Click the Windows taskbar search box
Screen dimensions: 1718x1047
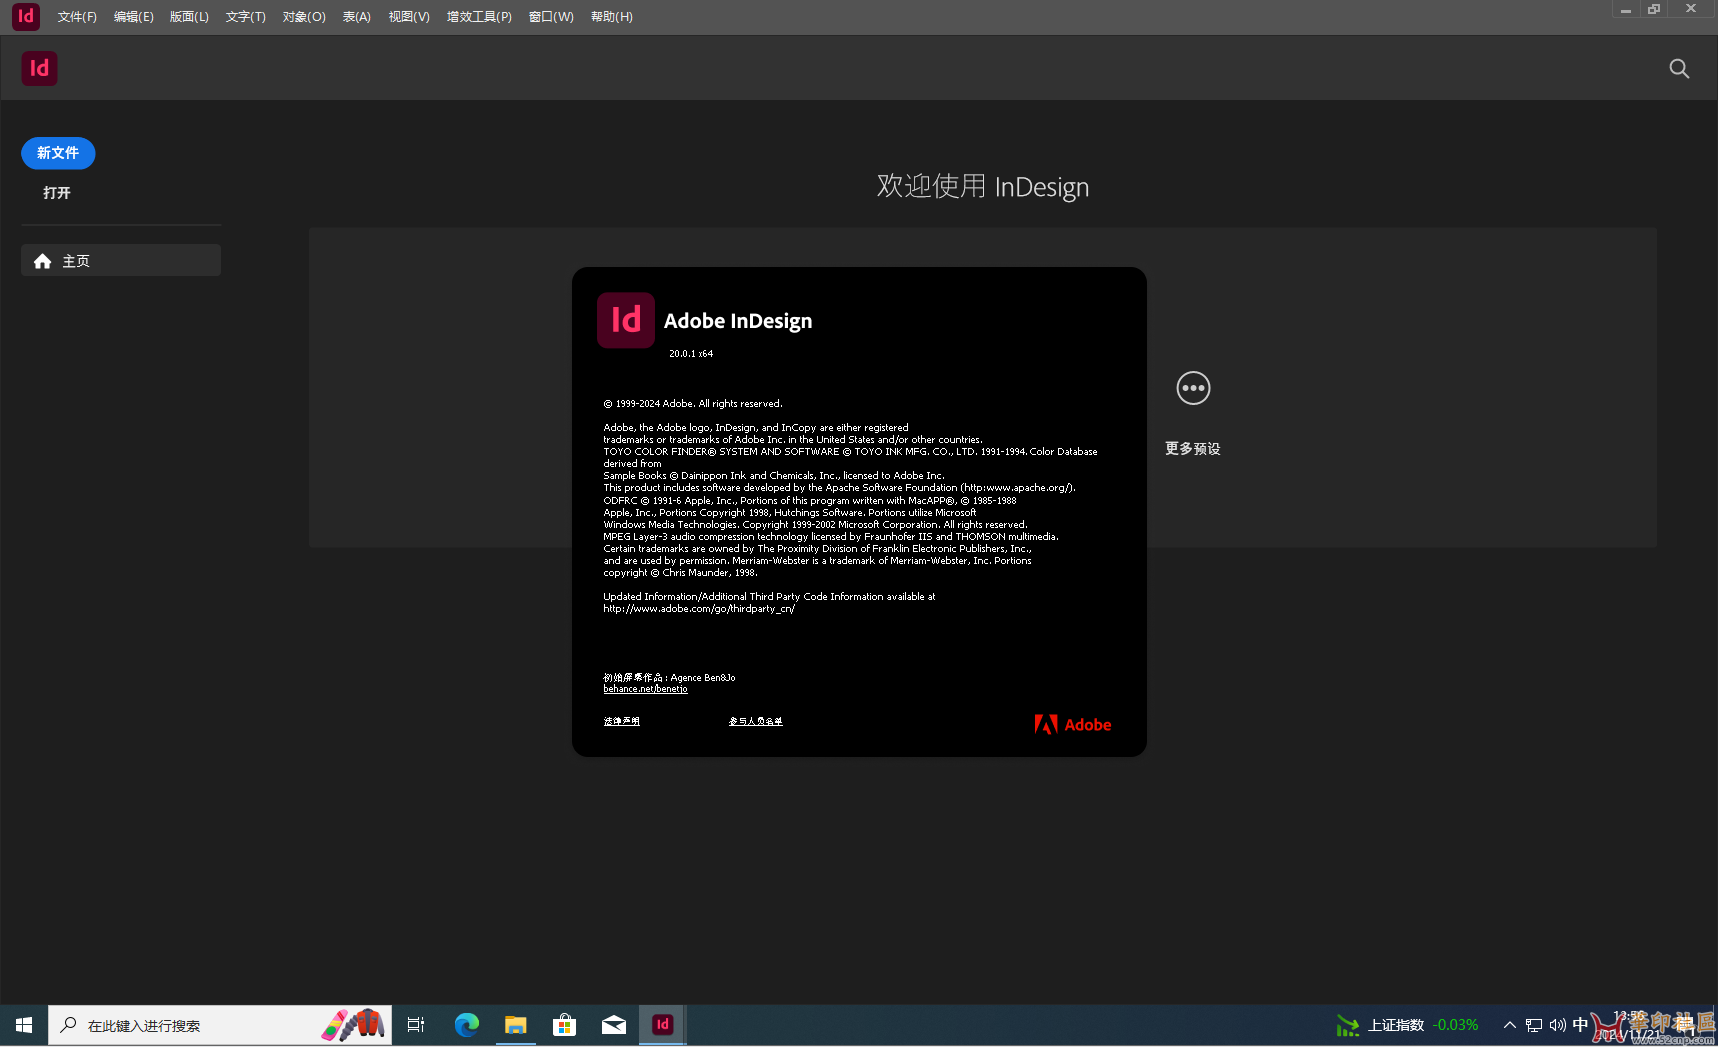click(220, 1025)
